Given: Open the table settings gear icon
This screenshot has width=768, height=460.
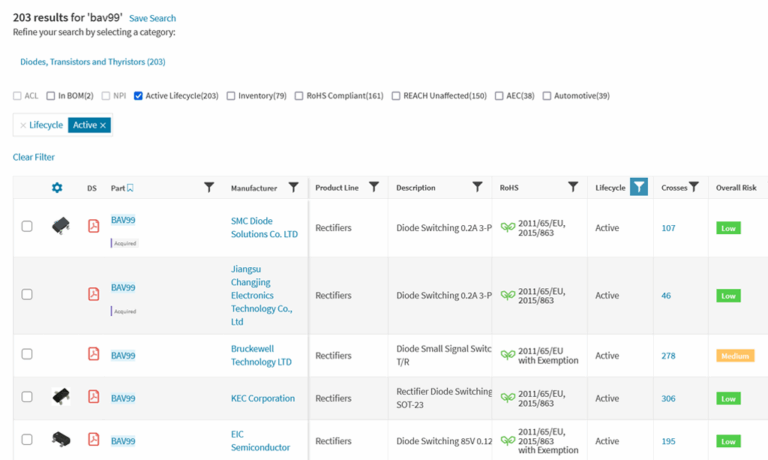Looking at the screenshot, I should (57, 188).
